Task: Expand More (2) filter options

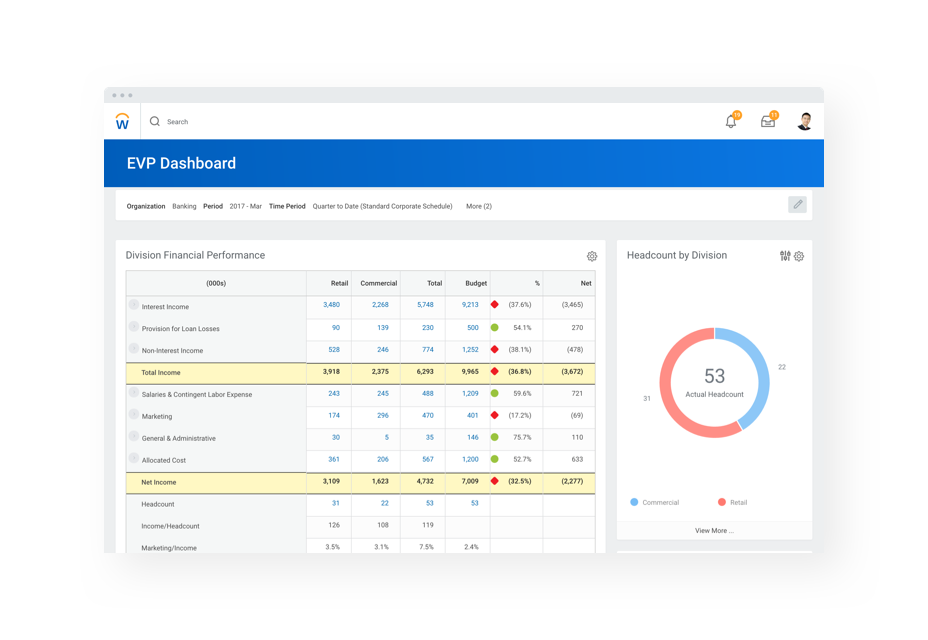Action: tap(479, 206)
